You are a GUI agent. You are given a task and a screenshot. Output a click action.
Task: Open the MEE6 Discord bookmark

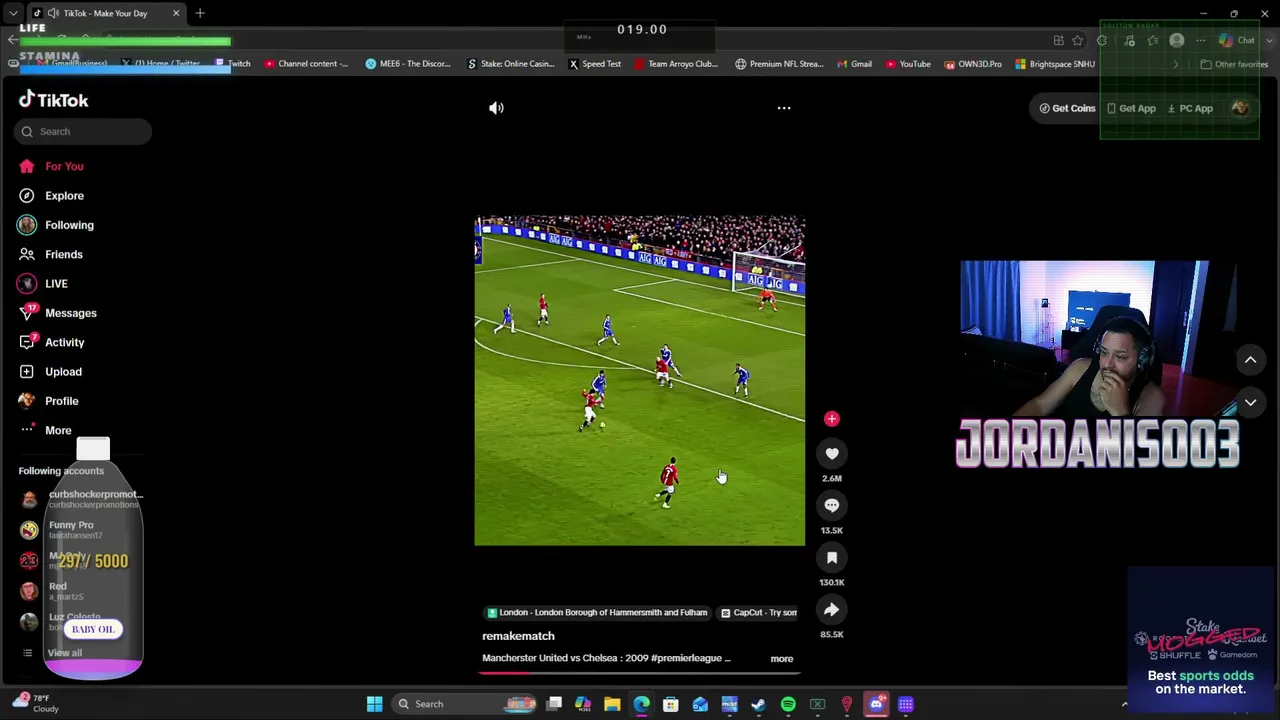click(x=407, y=64)
